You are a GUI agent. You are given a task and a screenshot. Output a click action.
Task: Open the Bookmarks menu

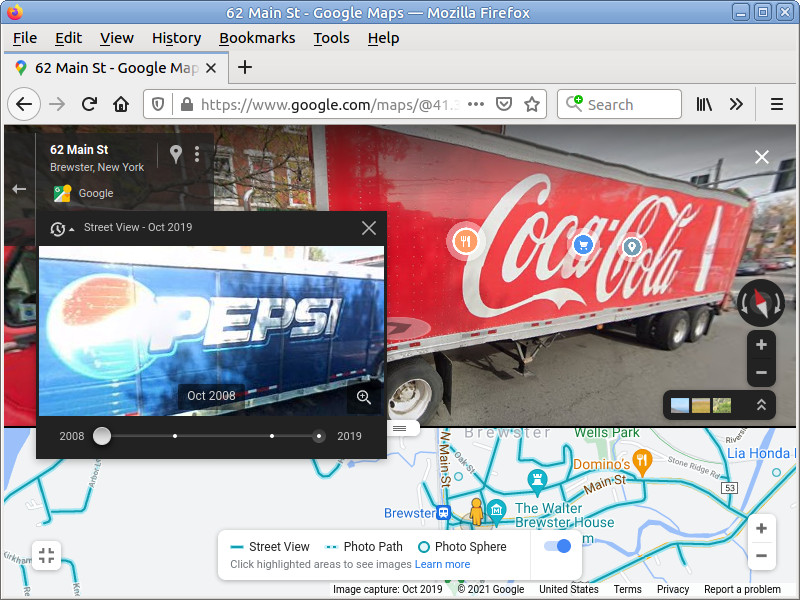(x=257, y=38)
